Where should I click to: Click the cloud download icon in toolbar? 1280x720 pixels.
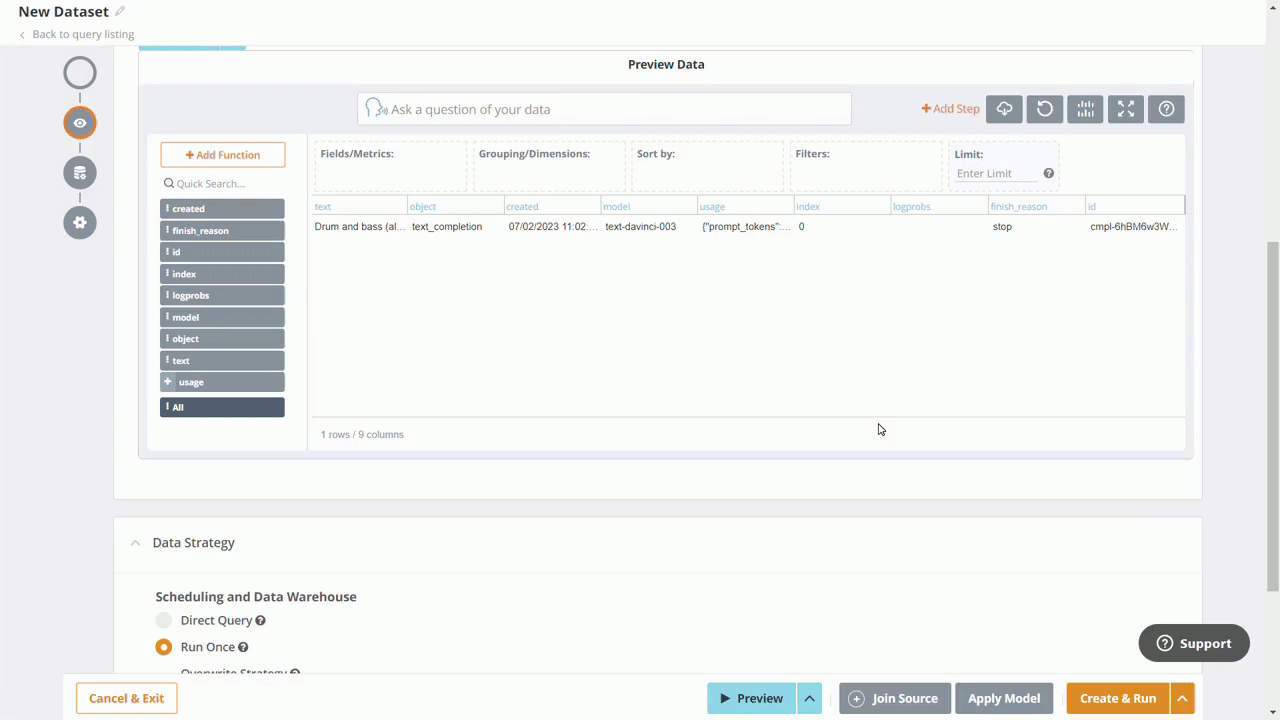click(x=1004, y=109)
